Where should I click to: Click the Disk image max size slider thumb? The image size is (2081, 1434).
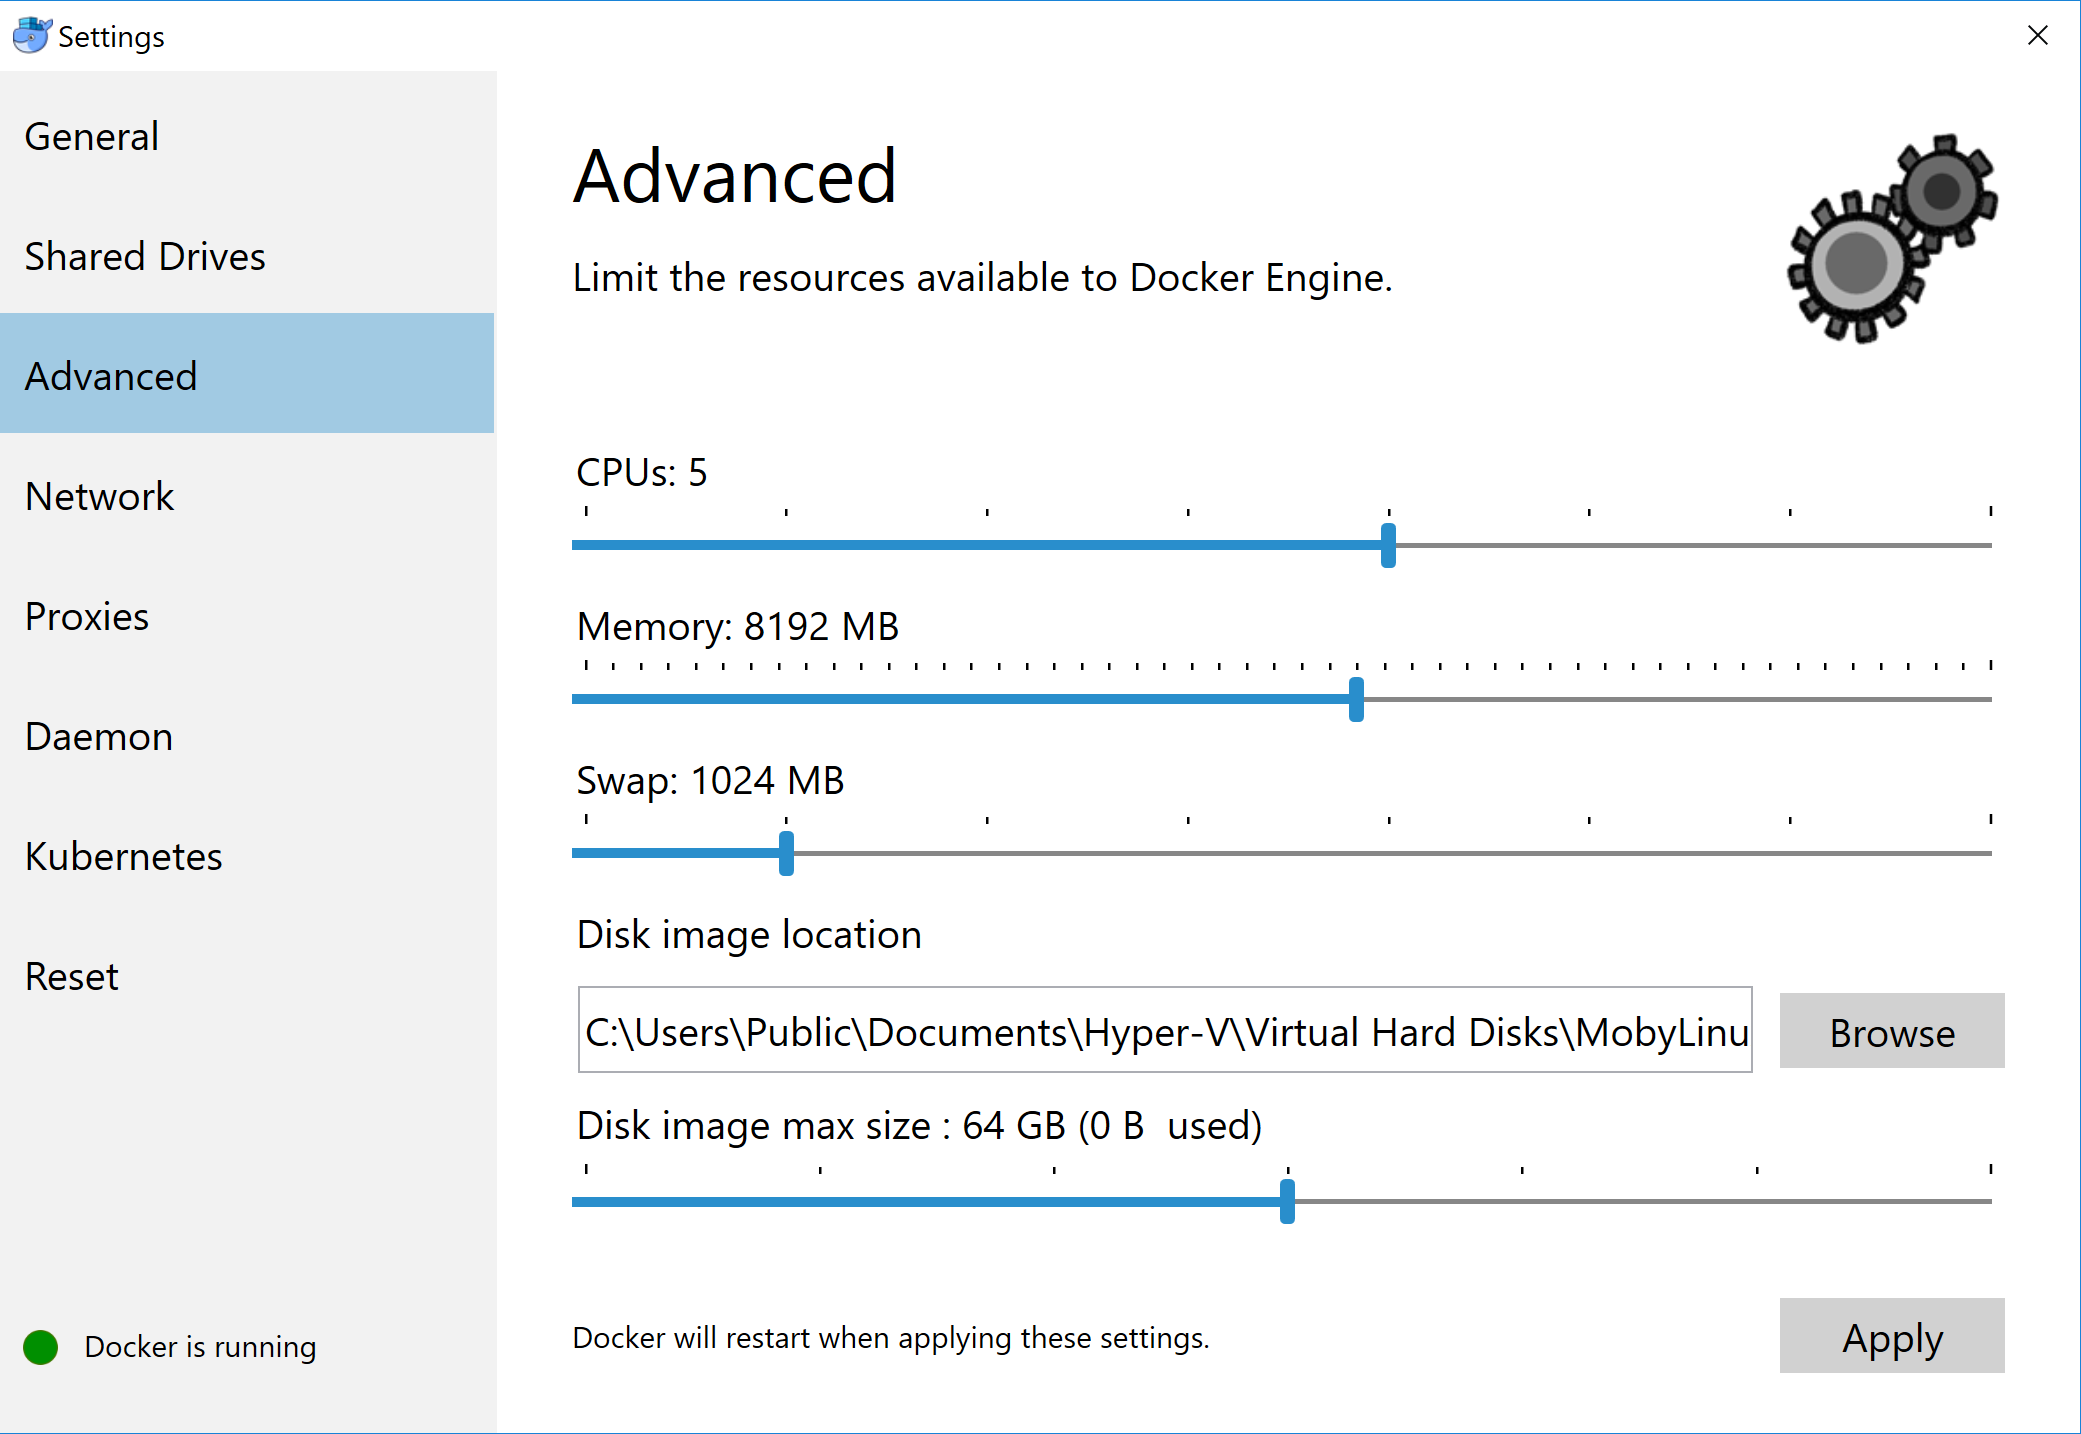point(1287,1201)
